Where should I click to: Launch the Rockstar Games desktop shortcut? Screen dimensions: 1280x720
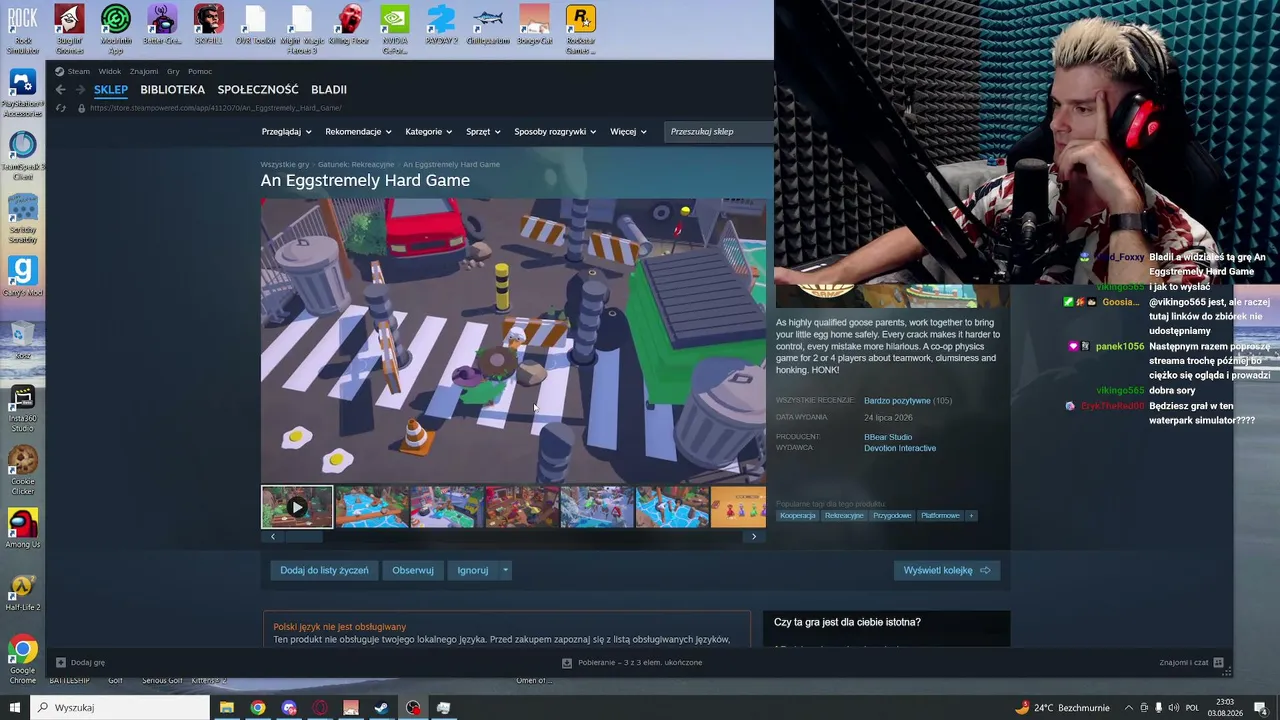click(x=580, y=29)
